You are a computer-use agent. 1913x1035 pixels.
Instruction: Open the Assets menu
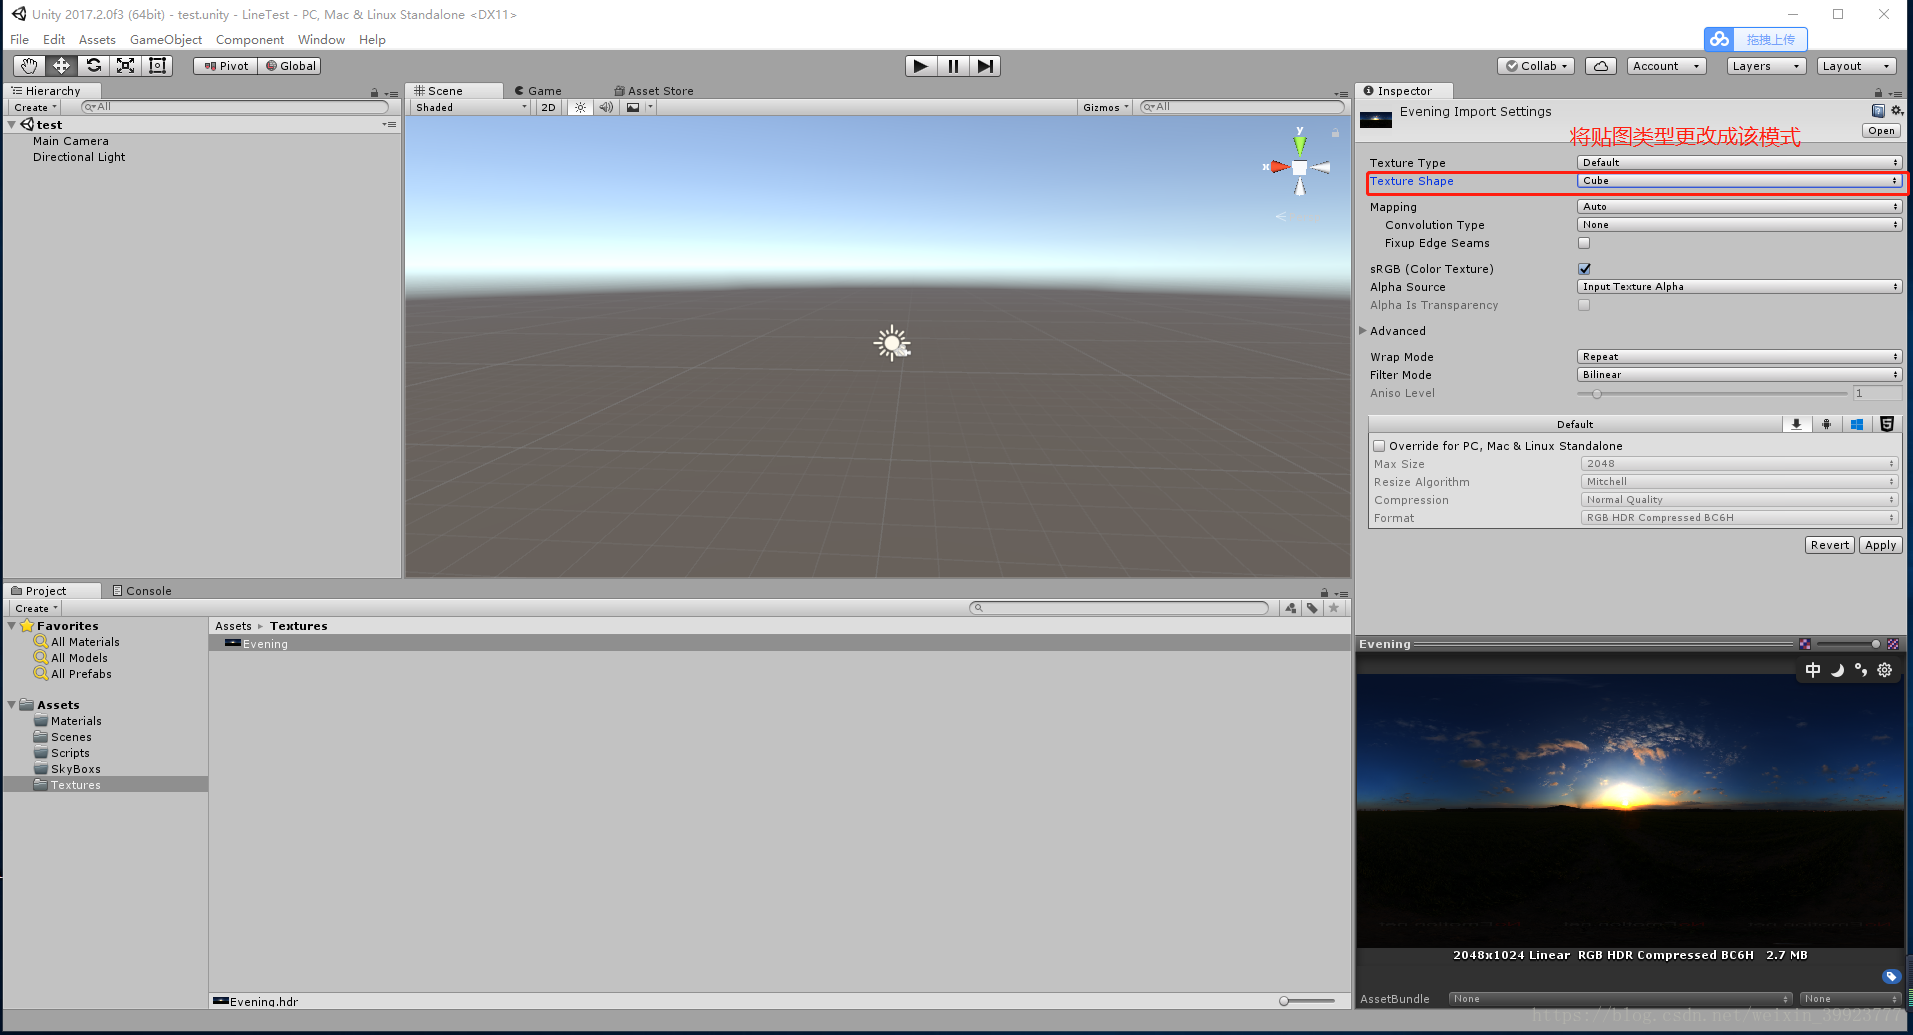click(97, 40)
